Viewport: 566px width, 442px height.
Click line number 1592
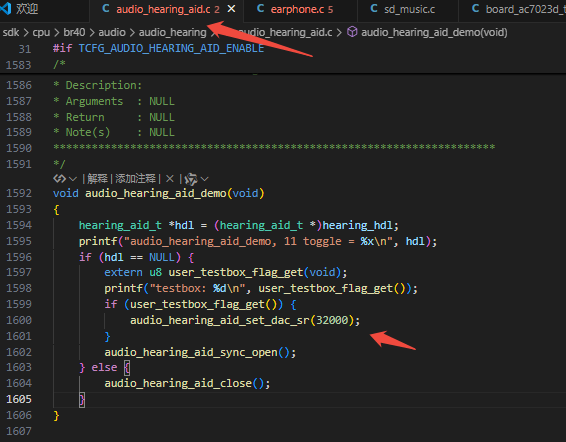click(19, 193)
